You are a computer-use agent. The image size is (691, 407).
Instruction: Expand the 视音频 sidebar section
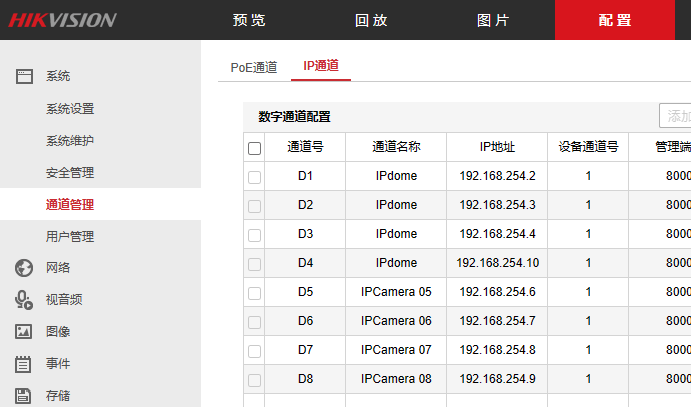63,299
